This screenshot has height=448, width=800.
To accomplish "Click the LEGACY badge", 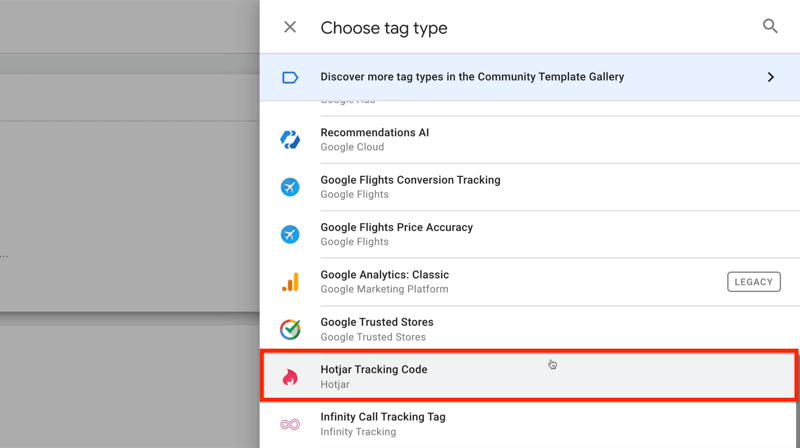I will tap(753, 282).
